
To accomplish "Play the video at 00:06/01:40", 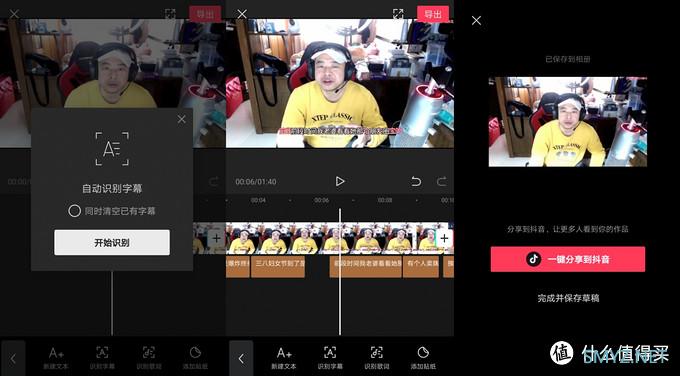I will pos(340,181).
